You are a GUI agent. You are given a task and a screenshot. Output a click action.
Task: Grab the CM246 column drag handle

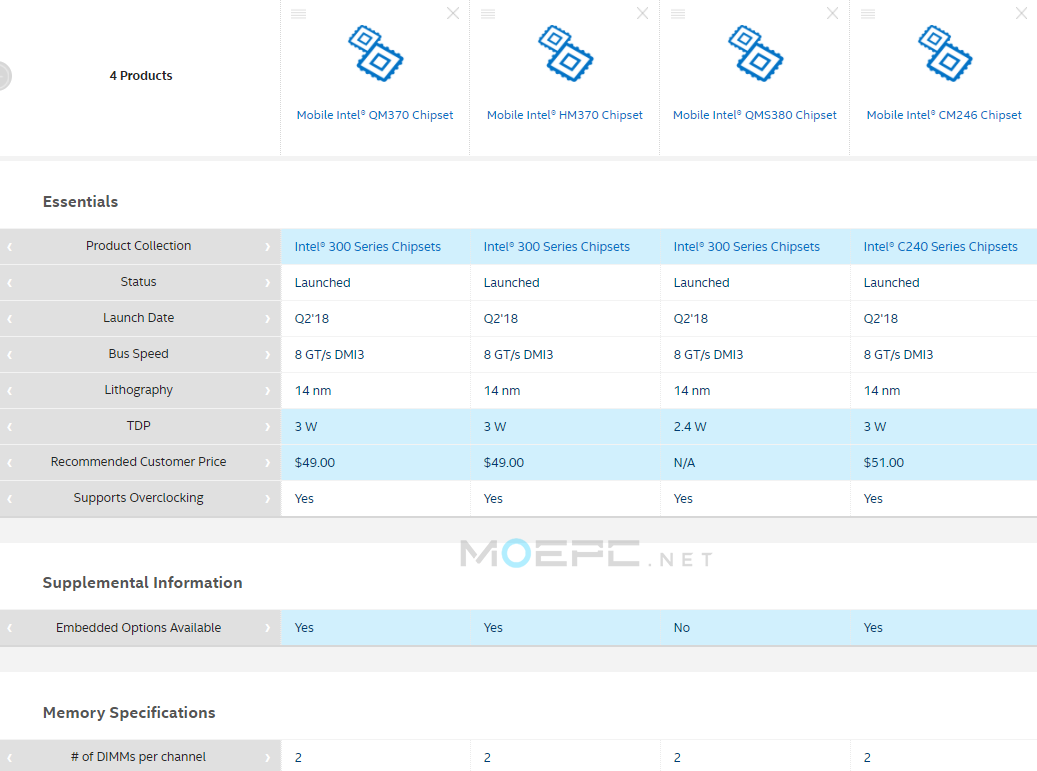pyautogui.click(x=868, y=14)
